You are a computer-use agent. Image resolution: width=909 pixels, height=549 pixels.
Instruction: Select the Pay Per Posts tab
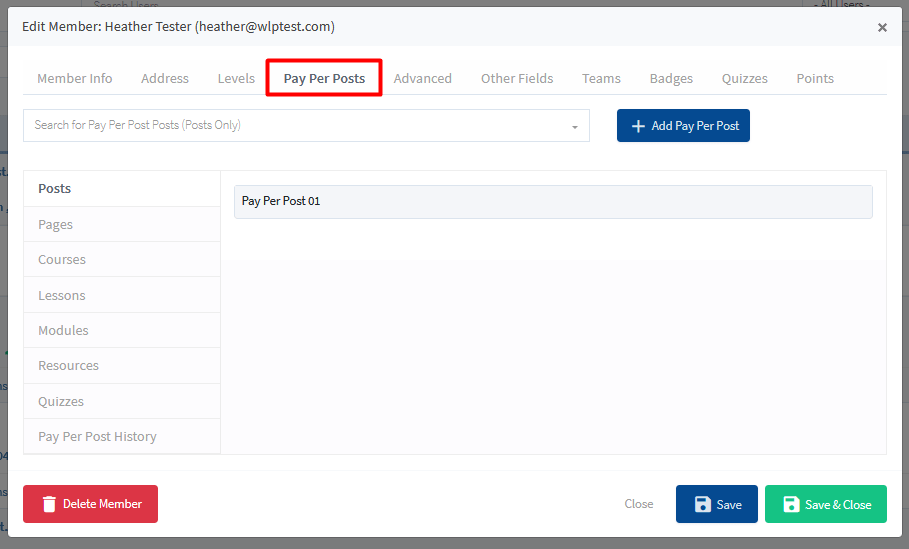pyautogui.click(x=324, y=78)
